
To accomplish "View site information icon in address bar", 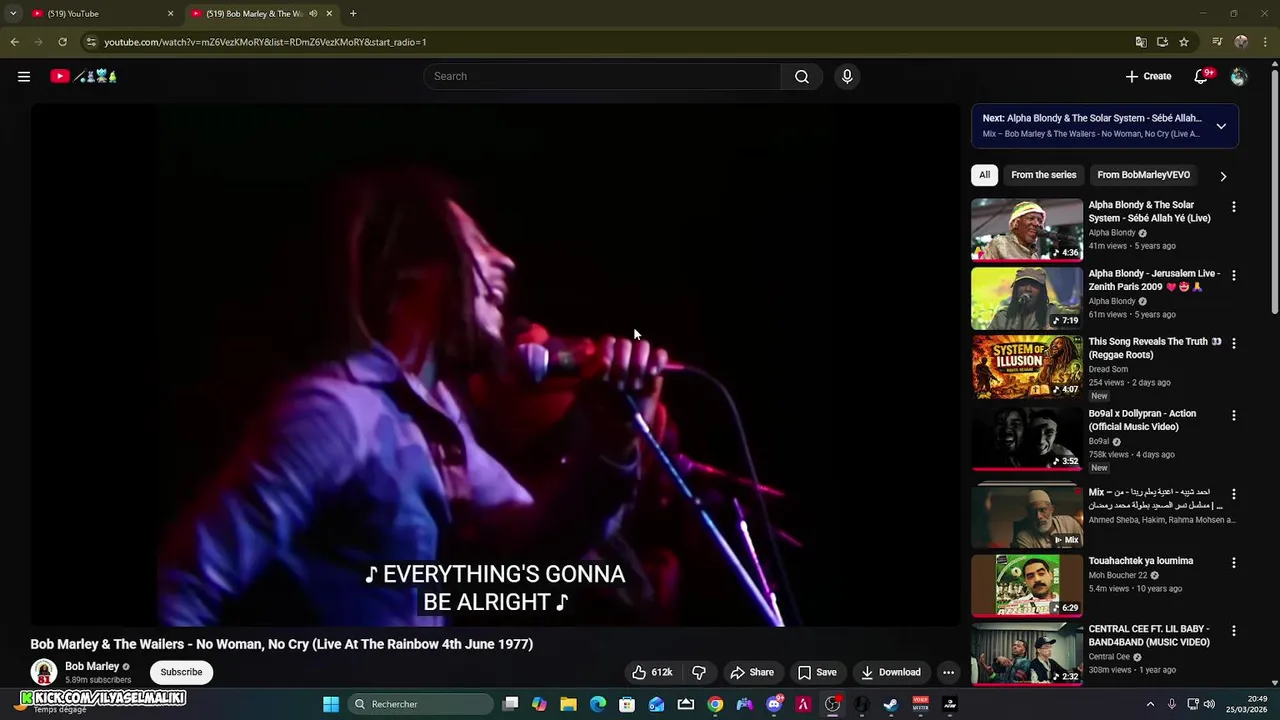I will 91,42.
